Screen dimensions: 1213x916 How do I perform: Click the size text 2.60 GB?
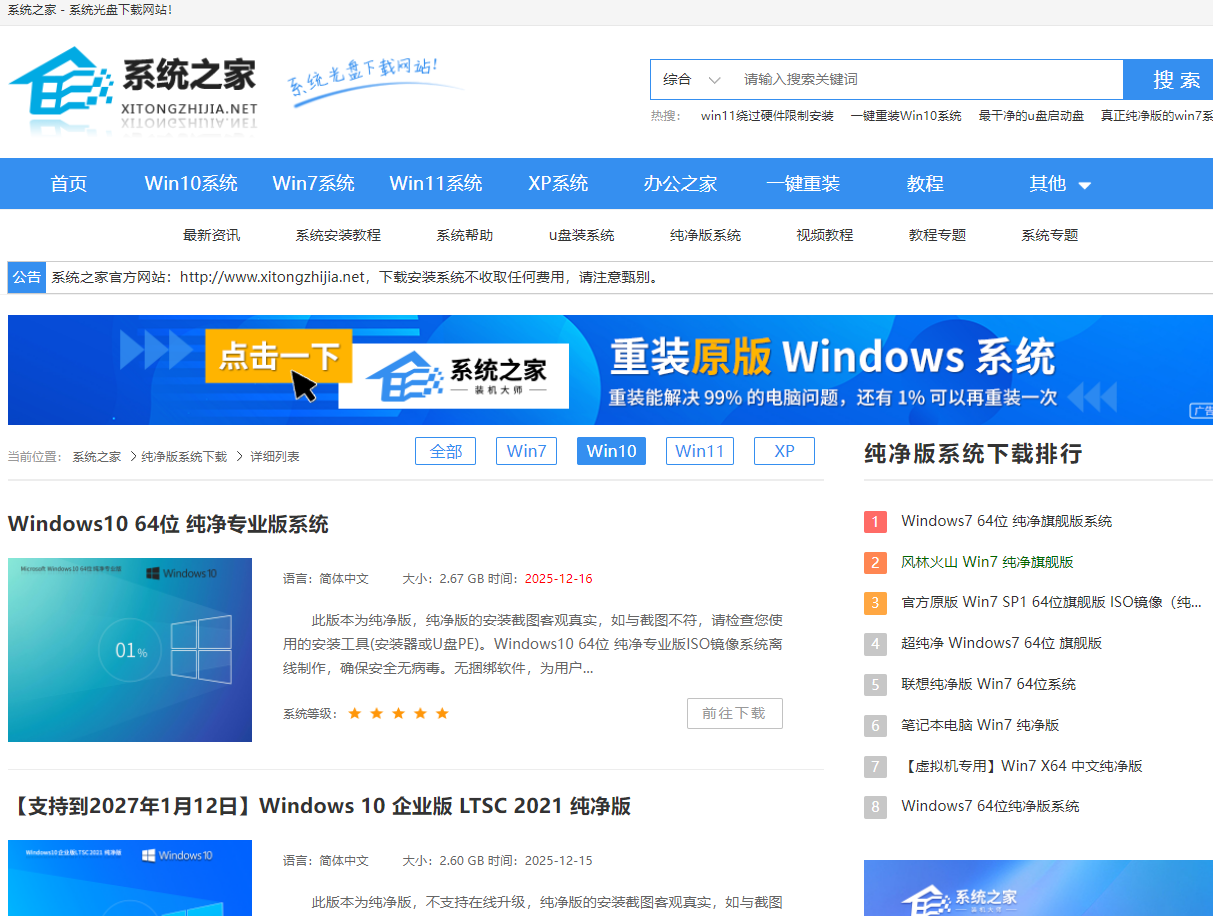462,861
